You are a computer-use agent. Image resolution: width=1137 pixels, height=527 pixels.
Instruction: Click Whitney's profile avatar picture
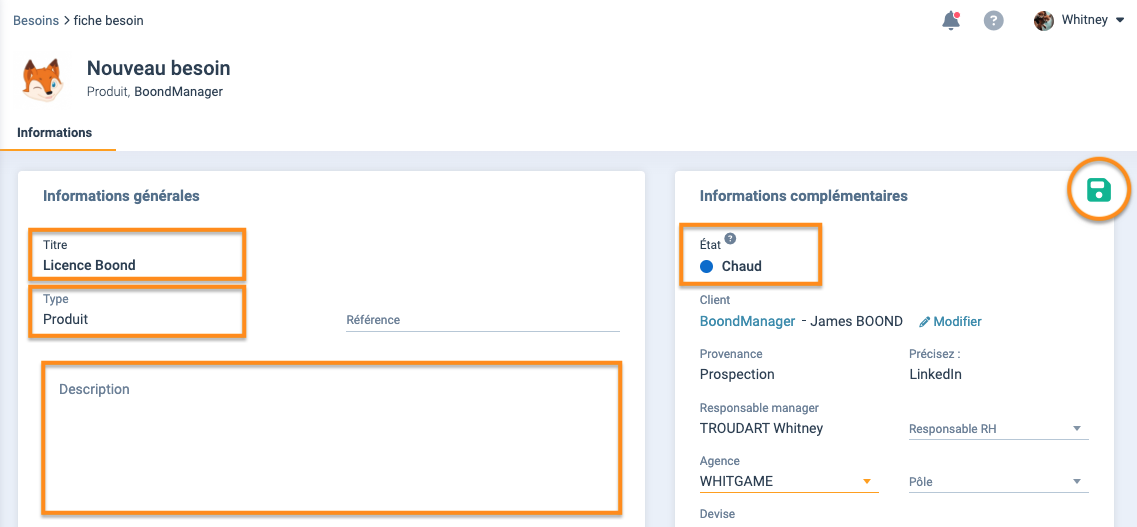[x=1044, y=20]
